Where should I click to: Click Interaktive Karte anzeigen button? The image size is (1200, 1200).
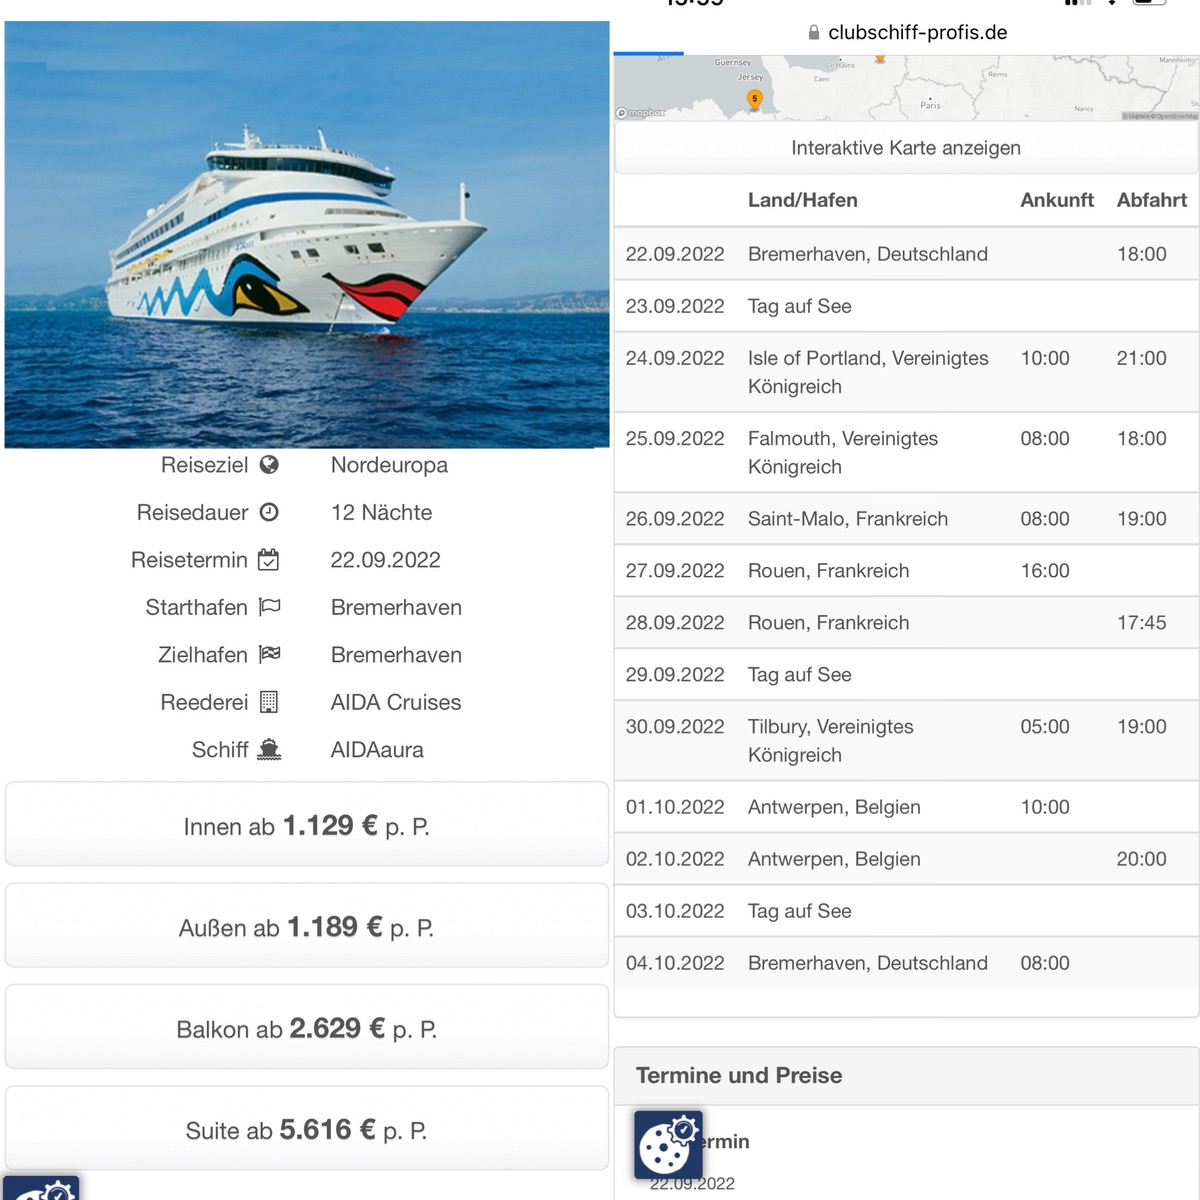point(906,148)
